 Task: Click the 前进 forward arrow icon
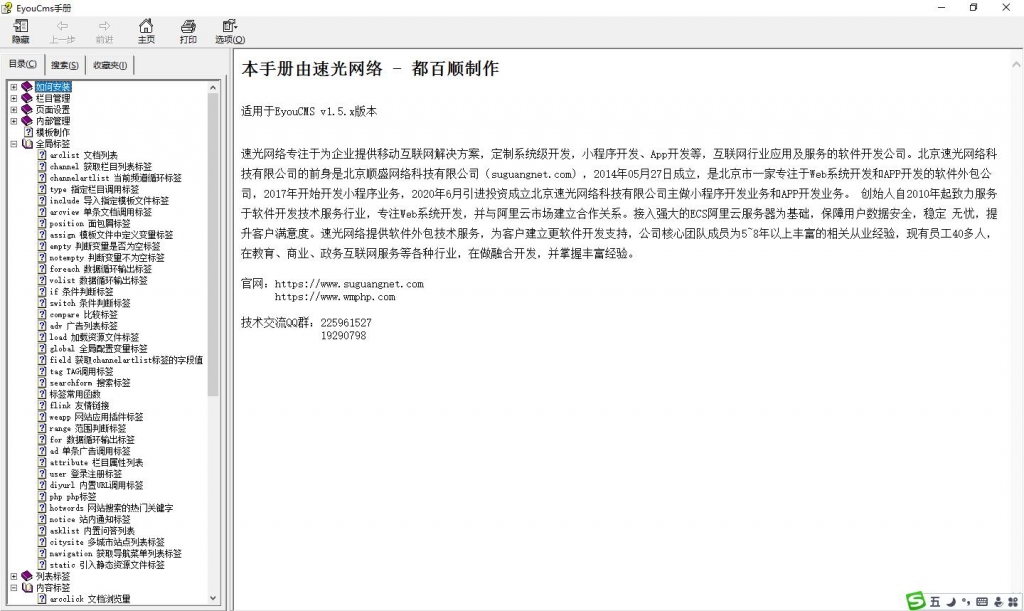tap(104, 26)
